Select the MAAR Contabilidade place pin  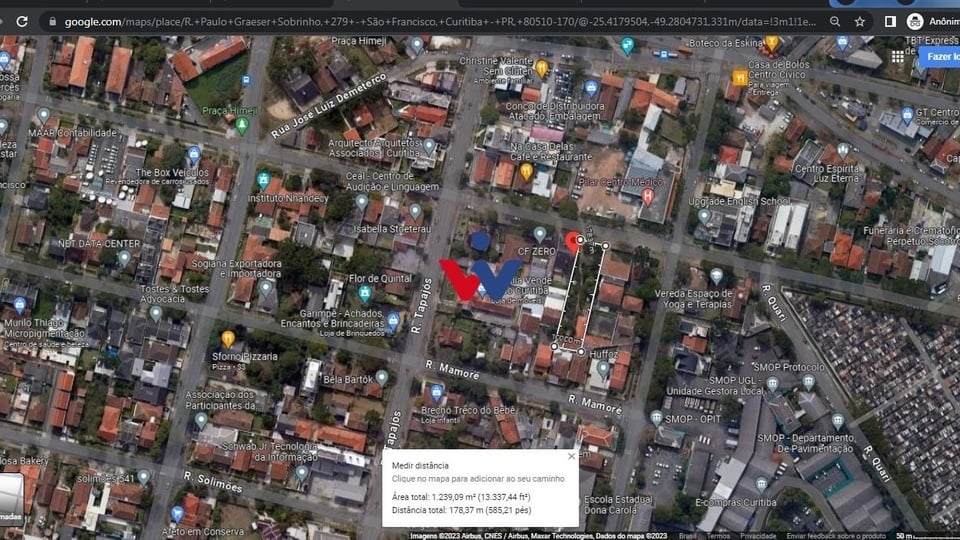43,116
